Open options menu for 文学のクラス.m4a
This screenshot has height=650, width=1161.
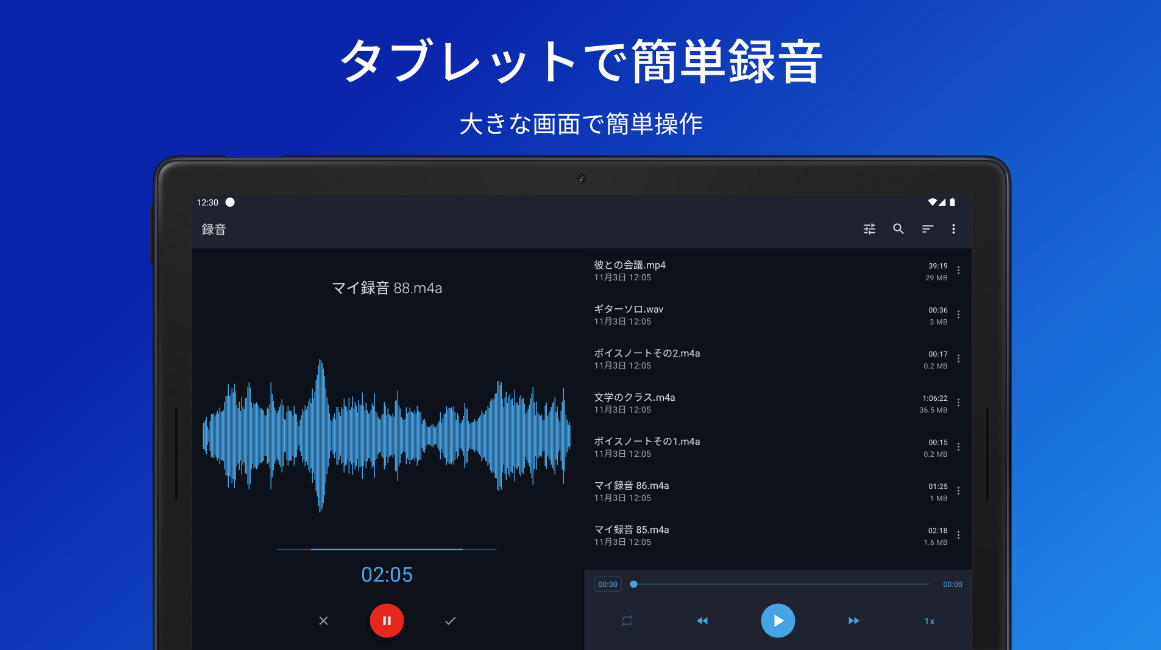pyautogui.click(x=957, y=401)
